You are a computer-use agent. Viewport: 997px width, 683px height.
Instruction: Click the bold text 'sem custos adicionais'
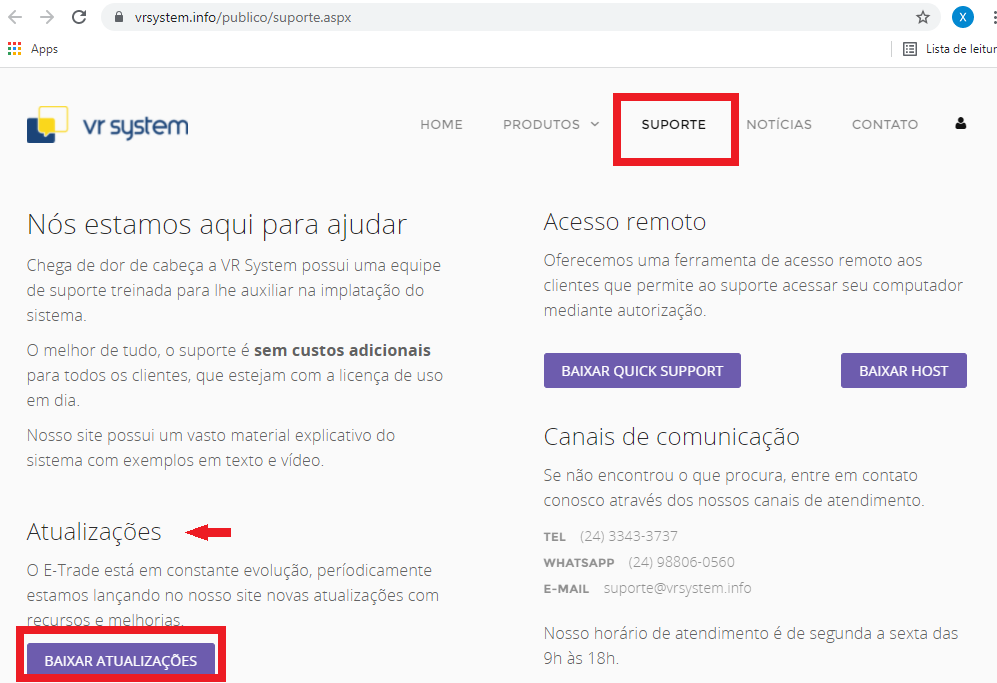click(342, 350)
